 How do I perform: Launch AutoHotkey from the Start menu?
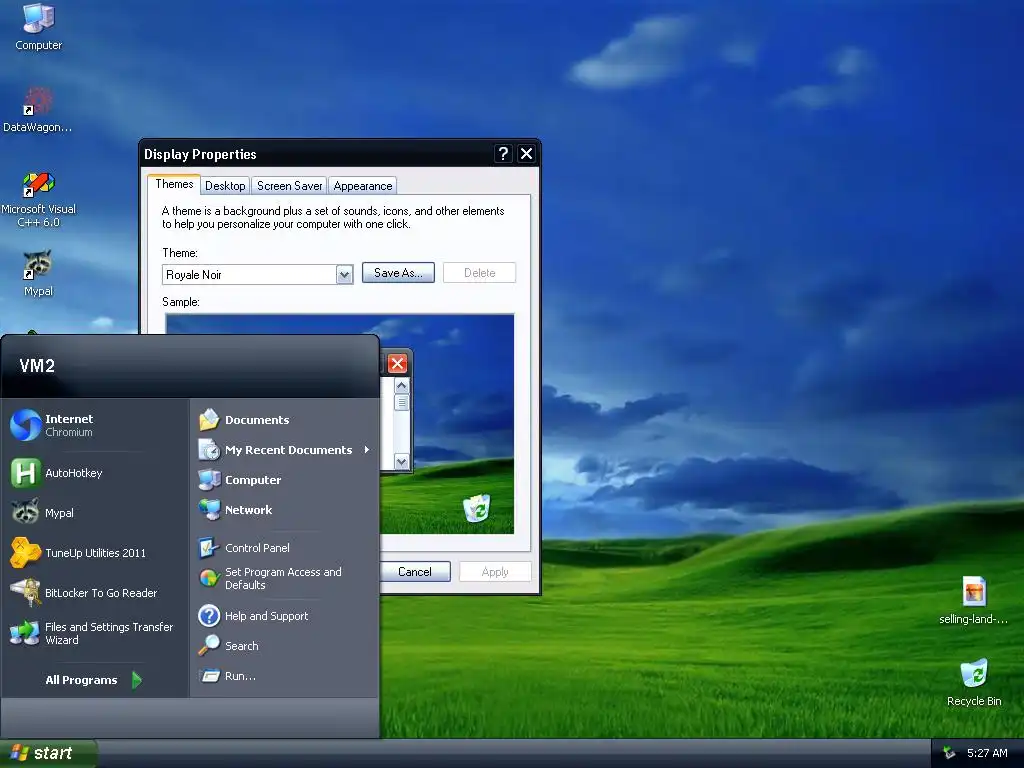pyautogui.click(x=95, y=473)
